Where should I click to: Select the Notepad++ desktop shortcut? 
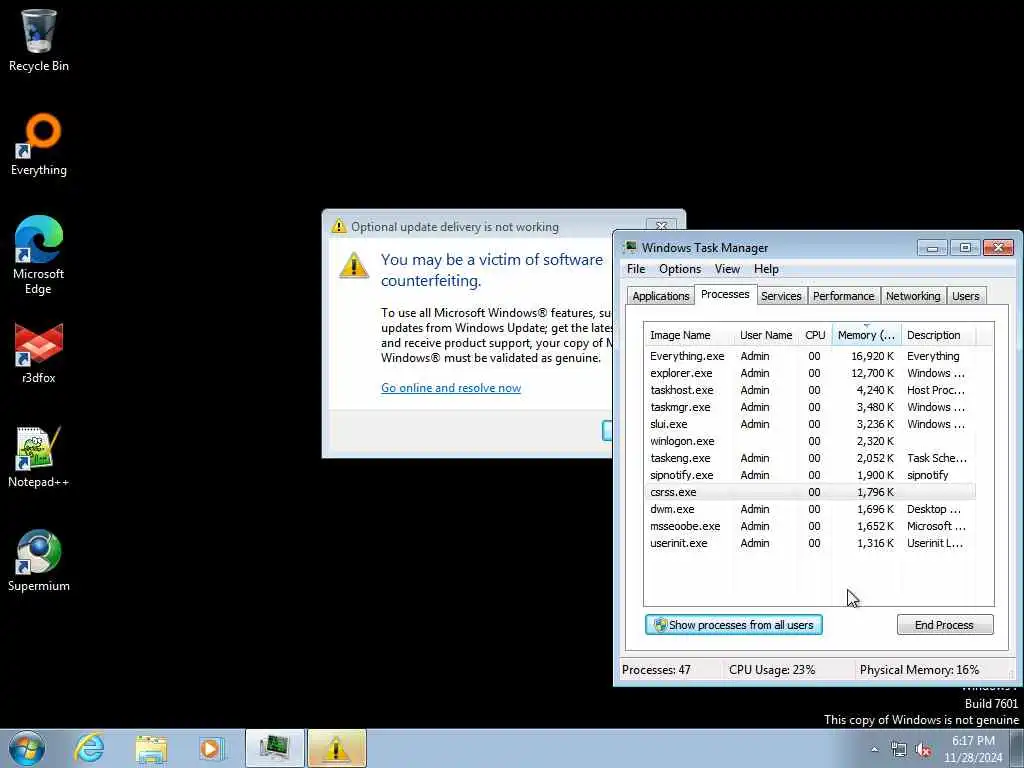(x=39, y=457)
